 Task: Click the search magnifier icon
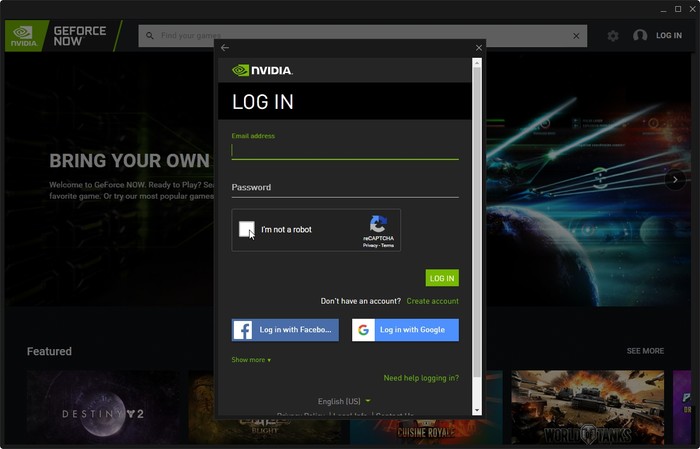pyautogui.click(x=150, y=36)
